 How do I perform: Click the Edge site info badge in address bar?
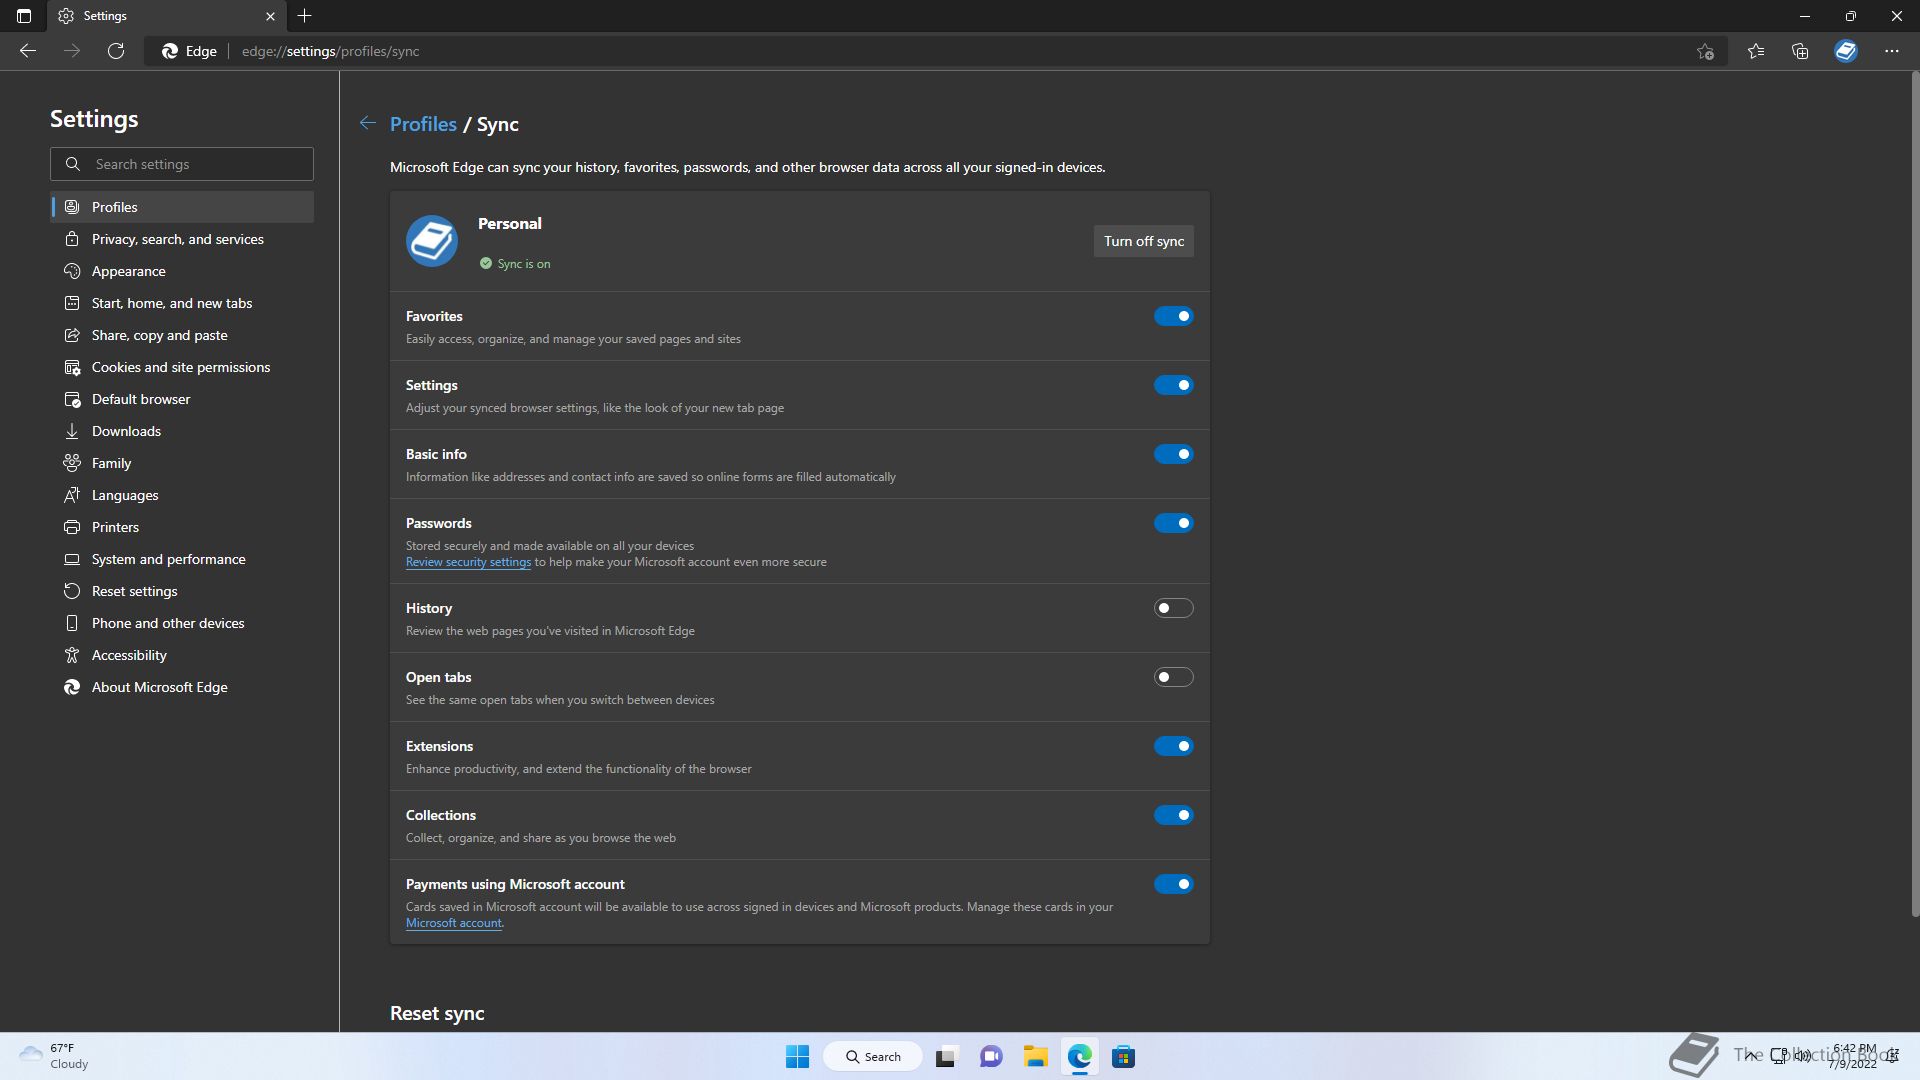pos(190,51)
